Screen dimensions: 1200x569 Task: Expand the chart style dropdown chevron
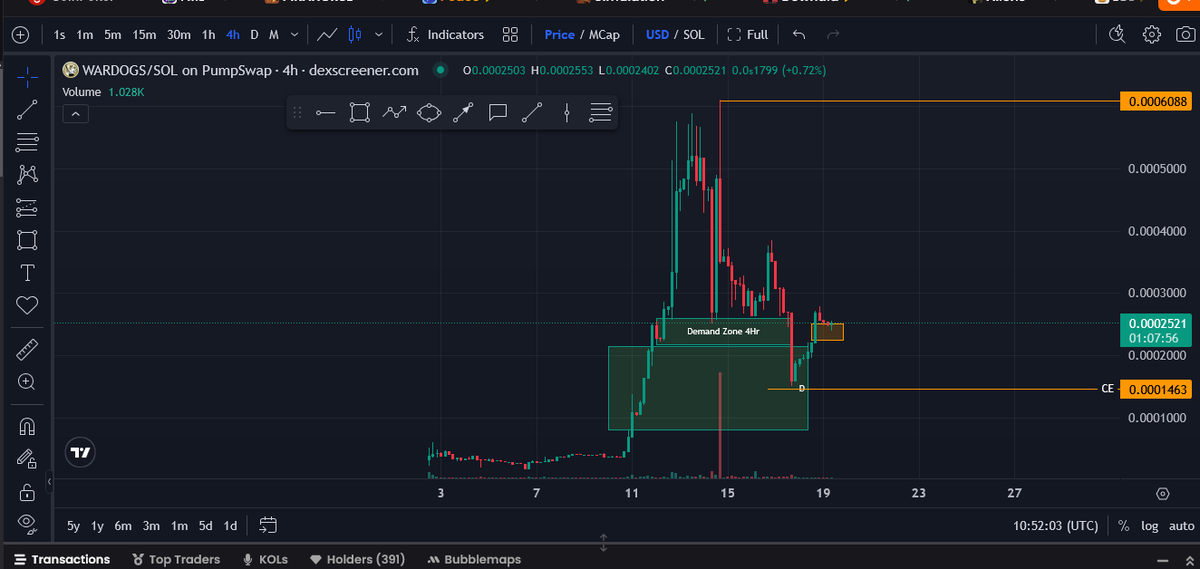click(x=378, y=35)
